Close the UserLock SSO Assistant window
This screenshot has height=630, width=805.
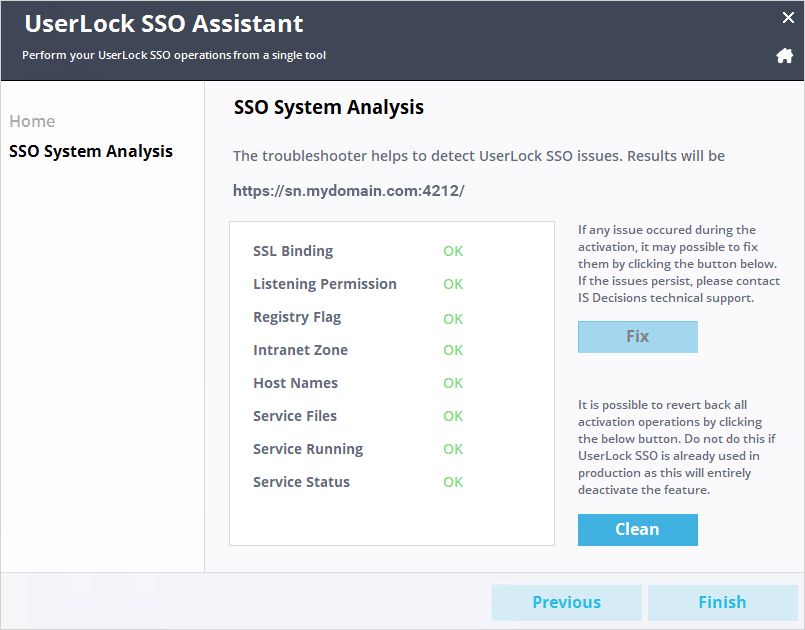(x=788, y=18)
